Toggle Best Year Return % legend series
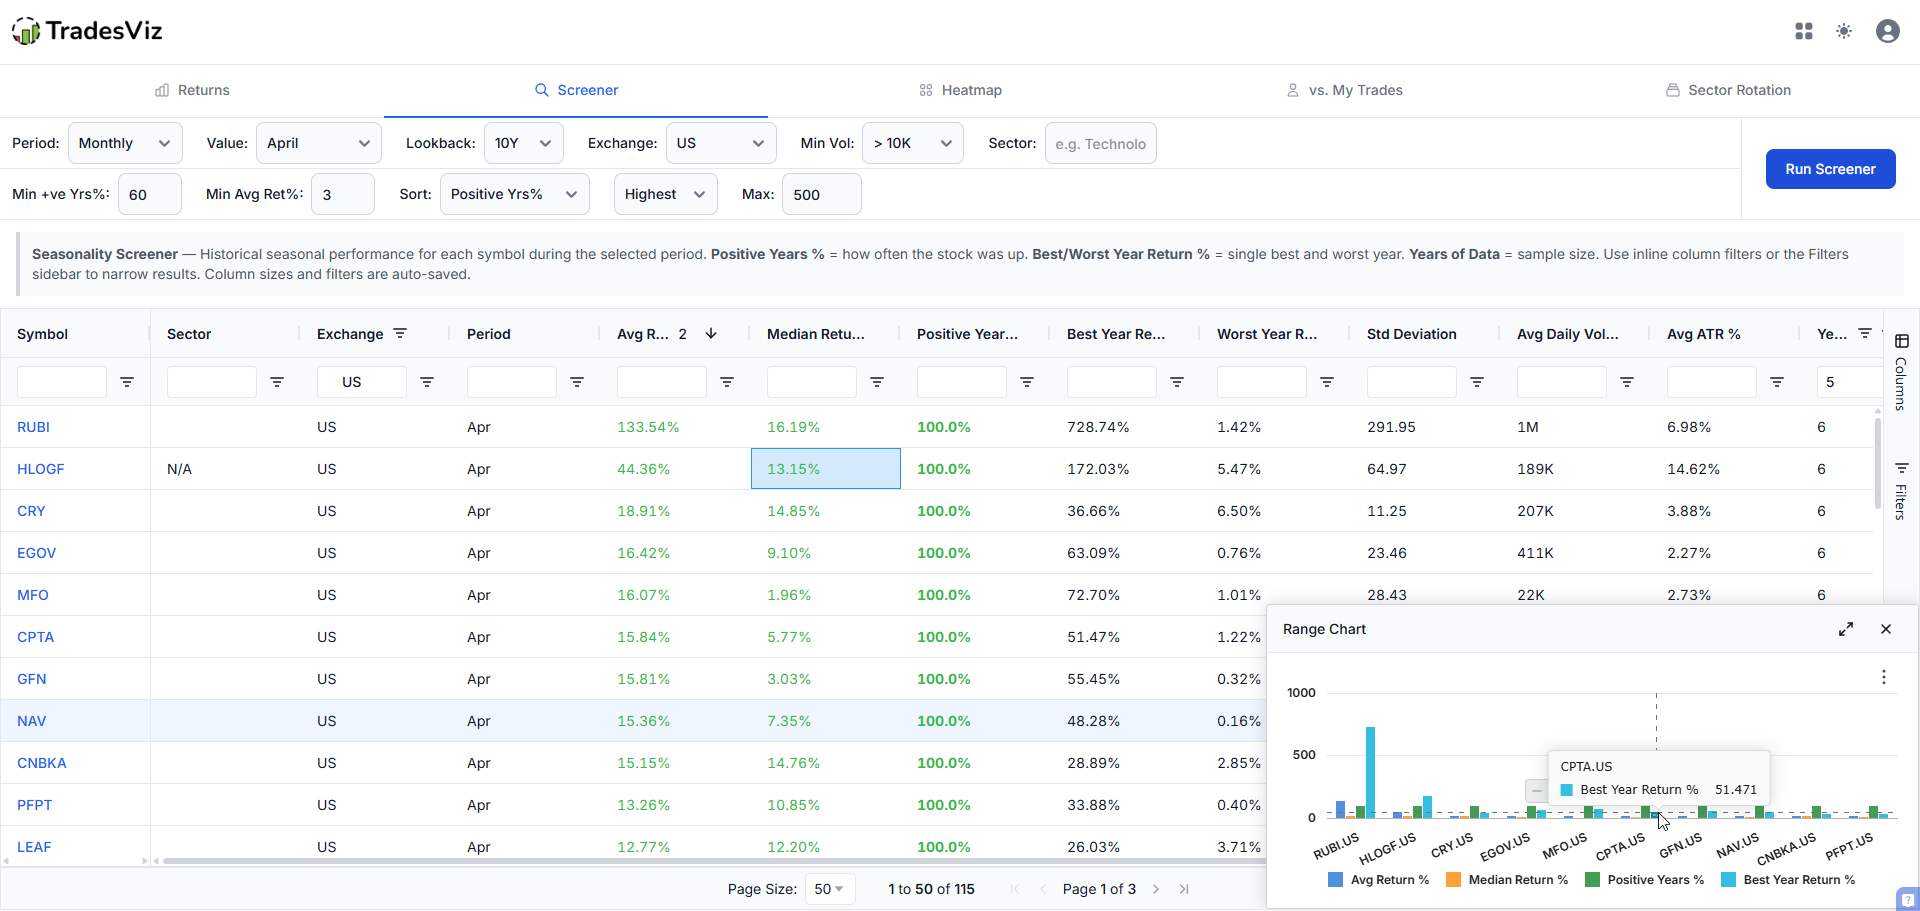Viewport: 1920px width, 911px height. click(1788, 880)
